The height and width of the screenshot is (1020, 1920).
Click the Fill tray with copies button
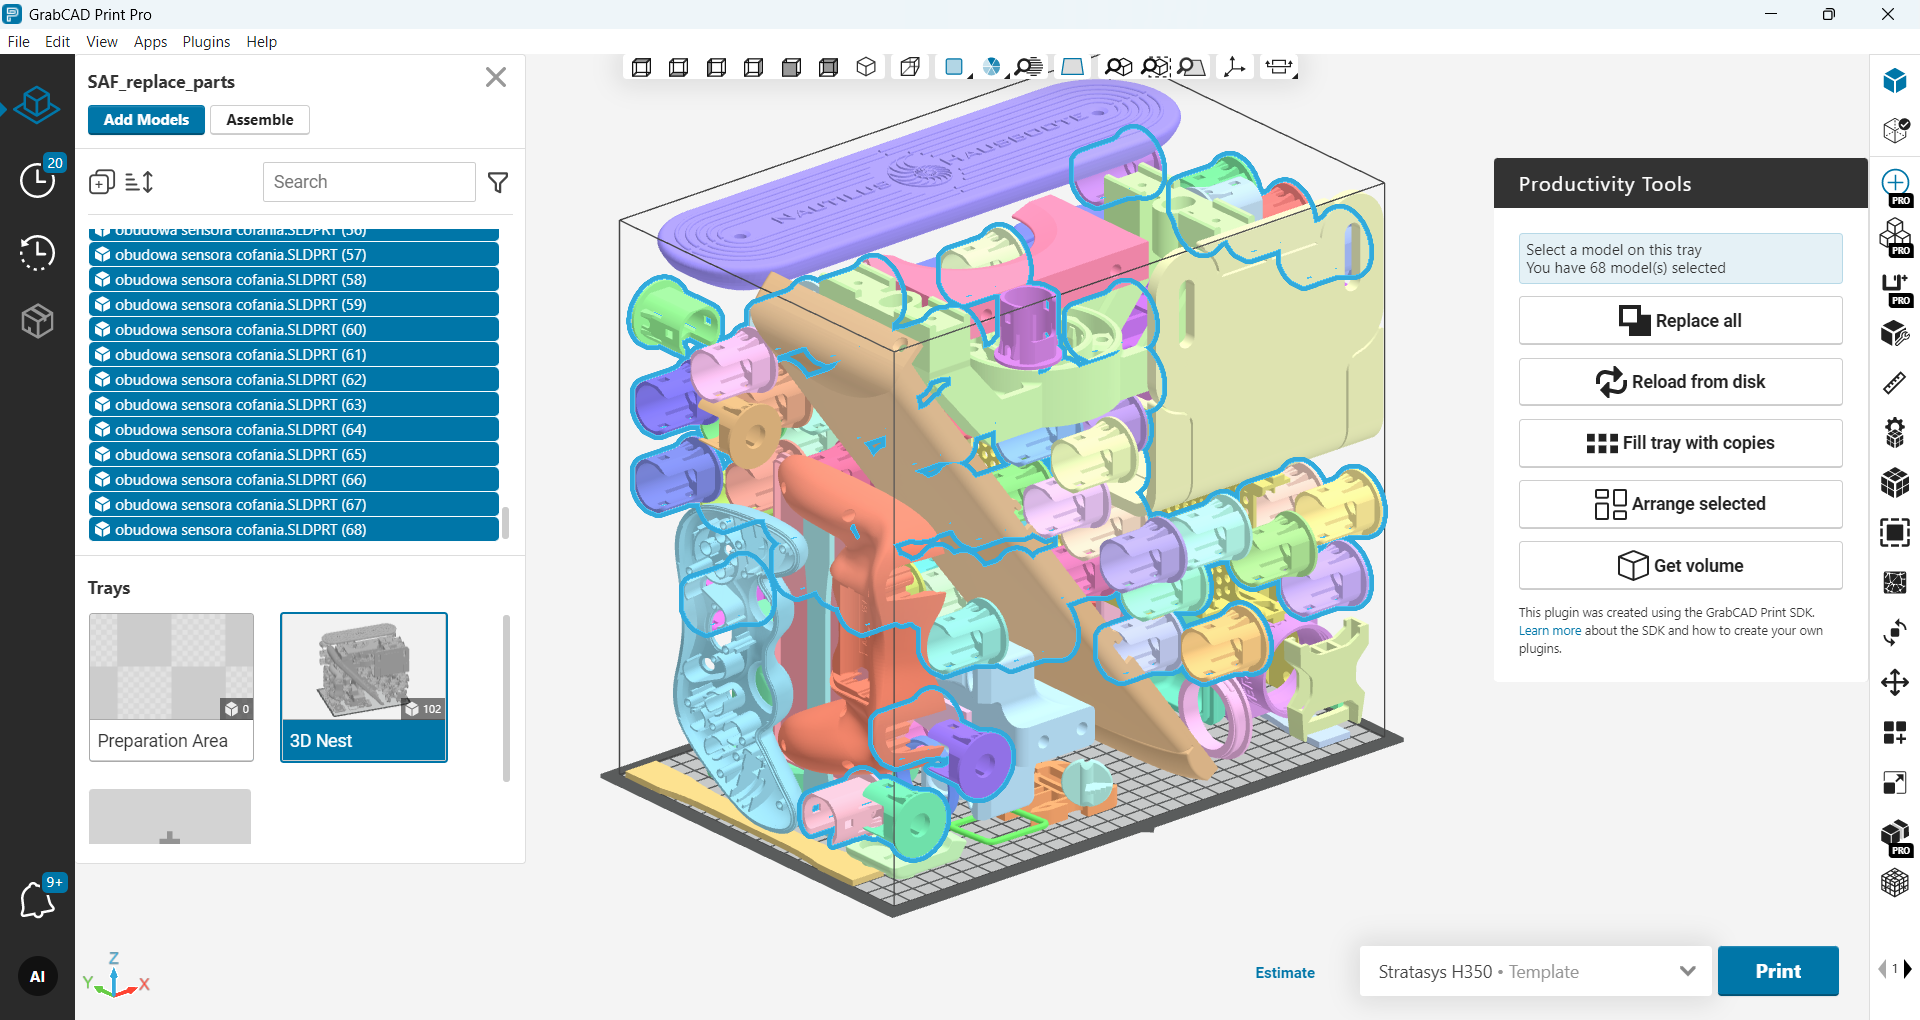click(x=1680, y=443)
